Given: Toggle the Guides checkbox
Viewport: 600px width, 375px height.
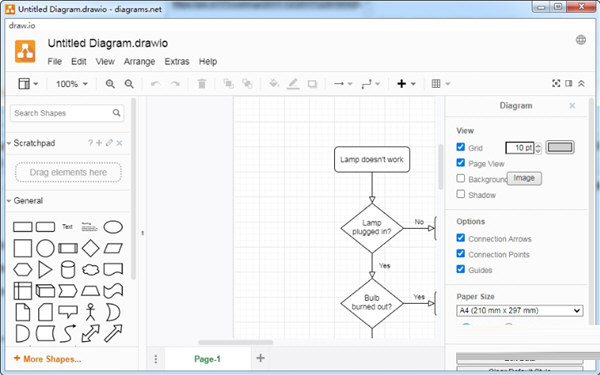Looking at the screenshot, I should [461, 269].
